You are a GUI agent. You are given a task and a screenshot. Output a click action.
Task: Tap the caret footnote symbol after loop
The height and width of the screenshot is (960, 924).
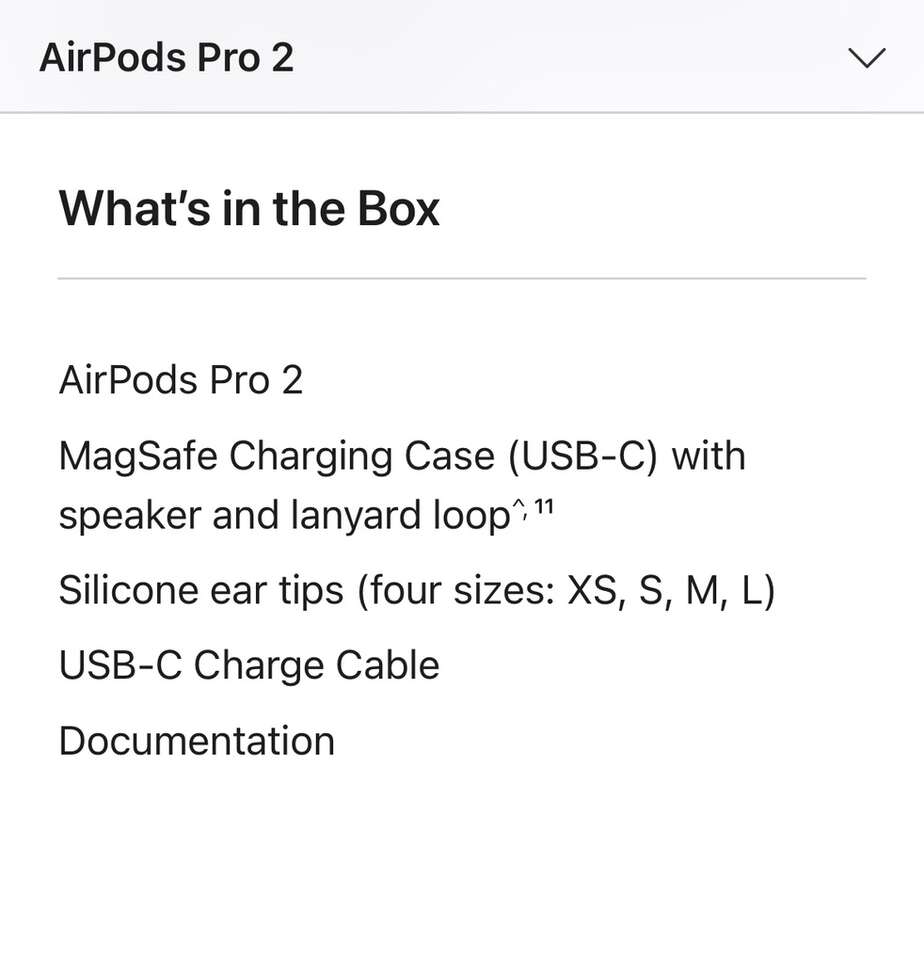(x=520, y=509)
